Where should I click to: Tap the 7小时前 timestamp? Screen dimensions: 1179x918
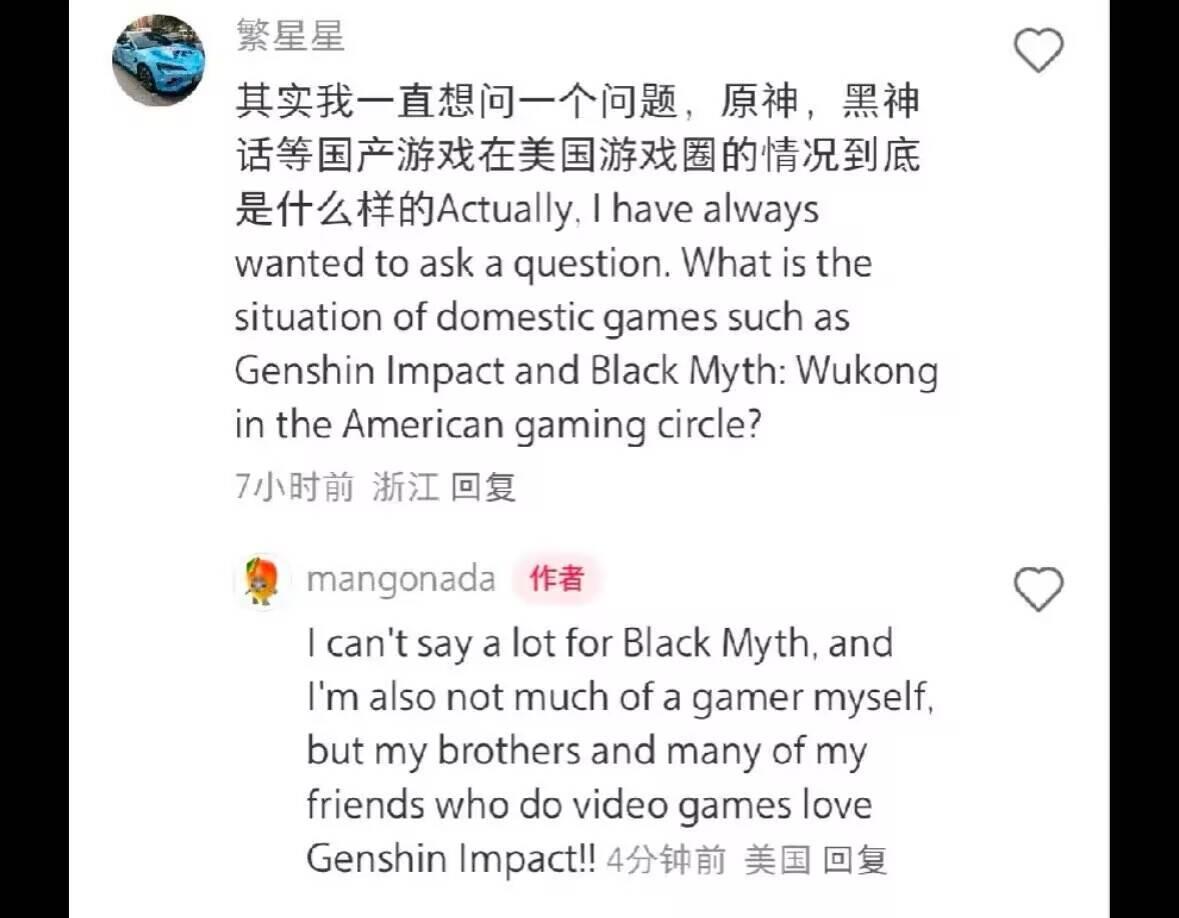tap(294, 487)
